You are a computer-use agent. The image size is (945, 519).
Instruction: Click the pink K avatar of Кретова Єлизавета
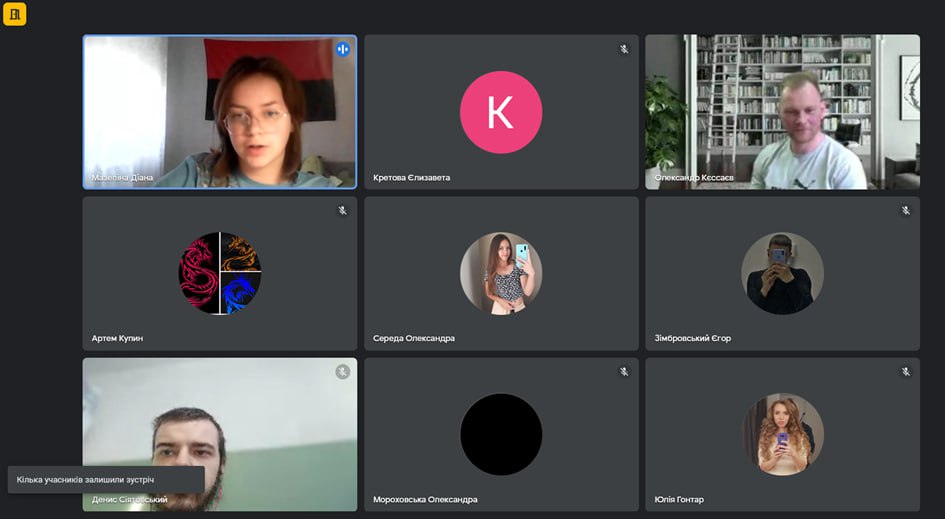pyautogui.click(x=501, y=112)
